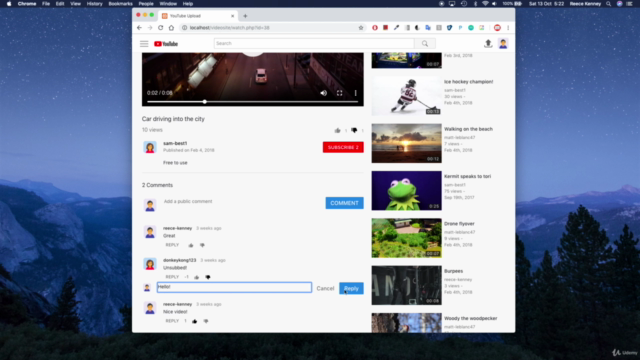Like the 'Unsubbed!' comment
Screen dimensions: 640x360
[196, 277]
